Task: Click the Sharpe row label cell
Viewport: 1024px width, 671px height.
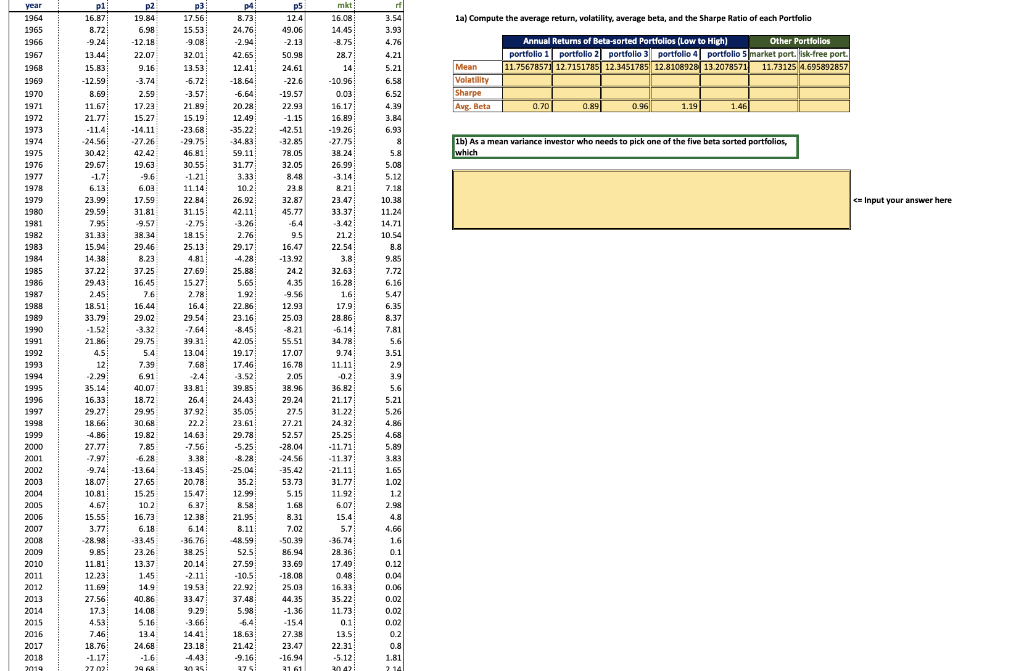Action: coord(466,93)
